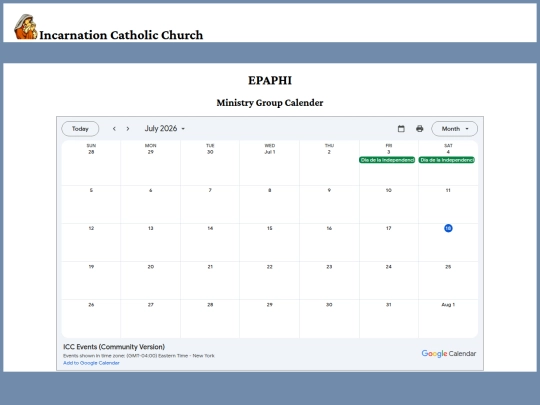Select date 9 in the calendar

329,190
